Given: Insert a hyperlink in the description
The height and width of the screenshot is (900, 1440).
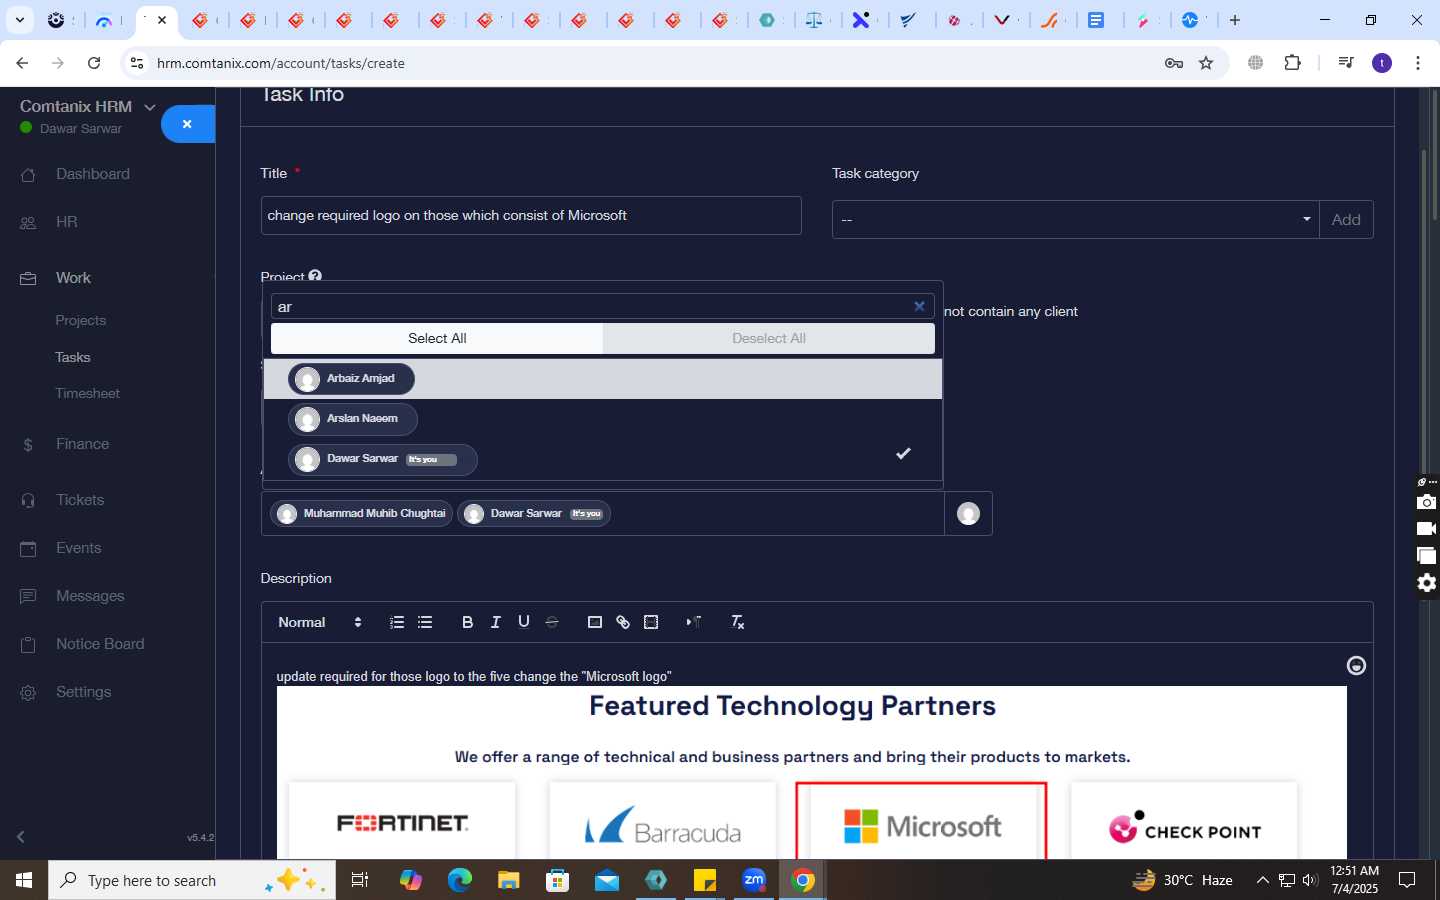Looking at the screenshot, I should (623, 622).
